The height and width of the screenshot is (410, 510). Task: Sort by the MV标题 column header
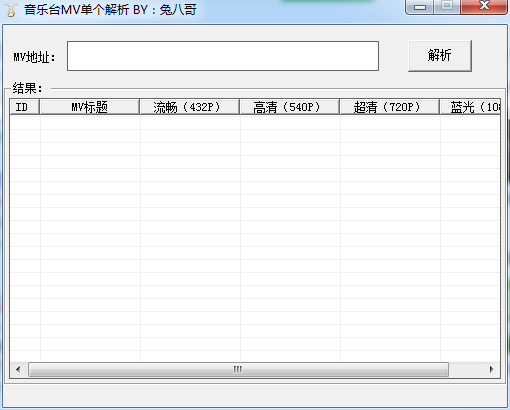(90, 107)
